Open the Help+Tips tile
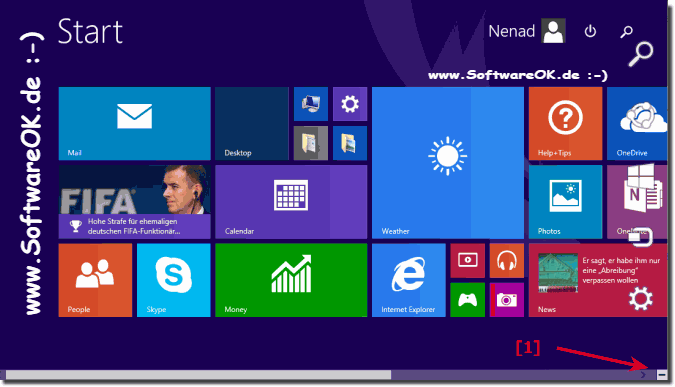This screenshot has height=387, width=675. point(565,124)
